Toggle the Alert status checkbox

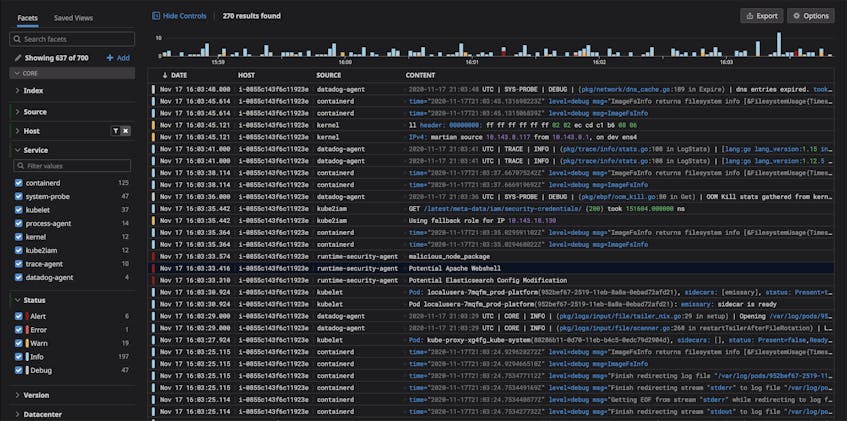coord(19,317)
